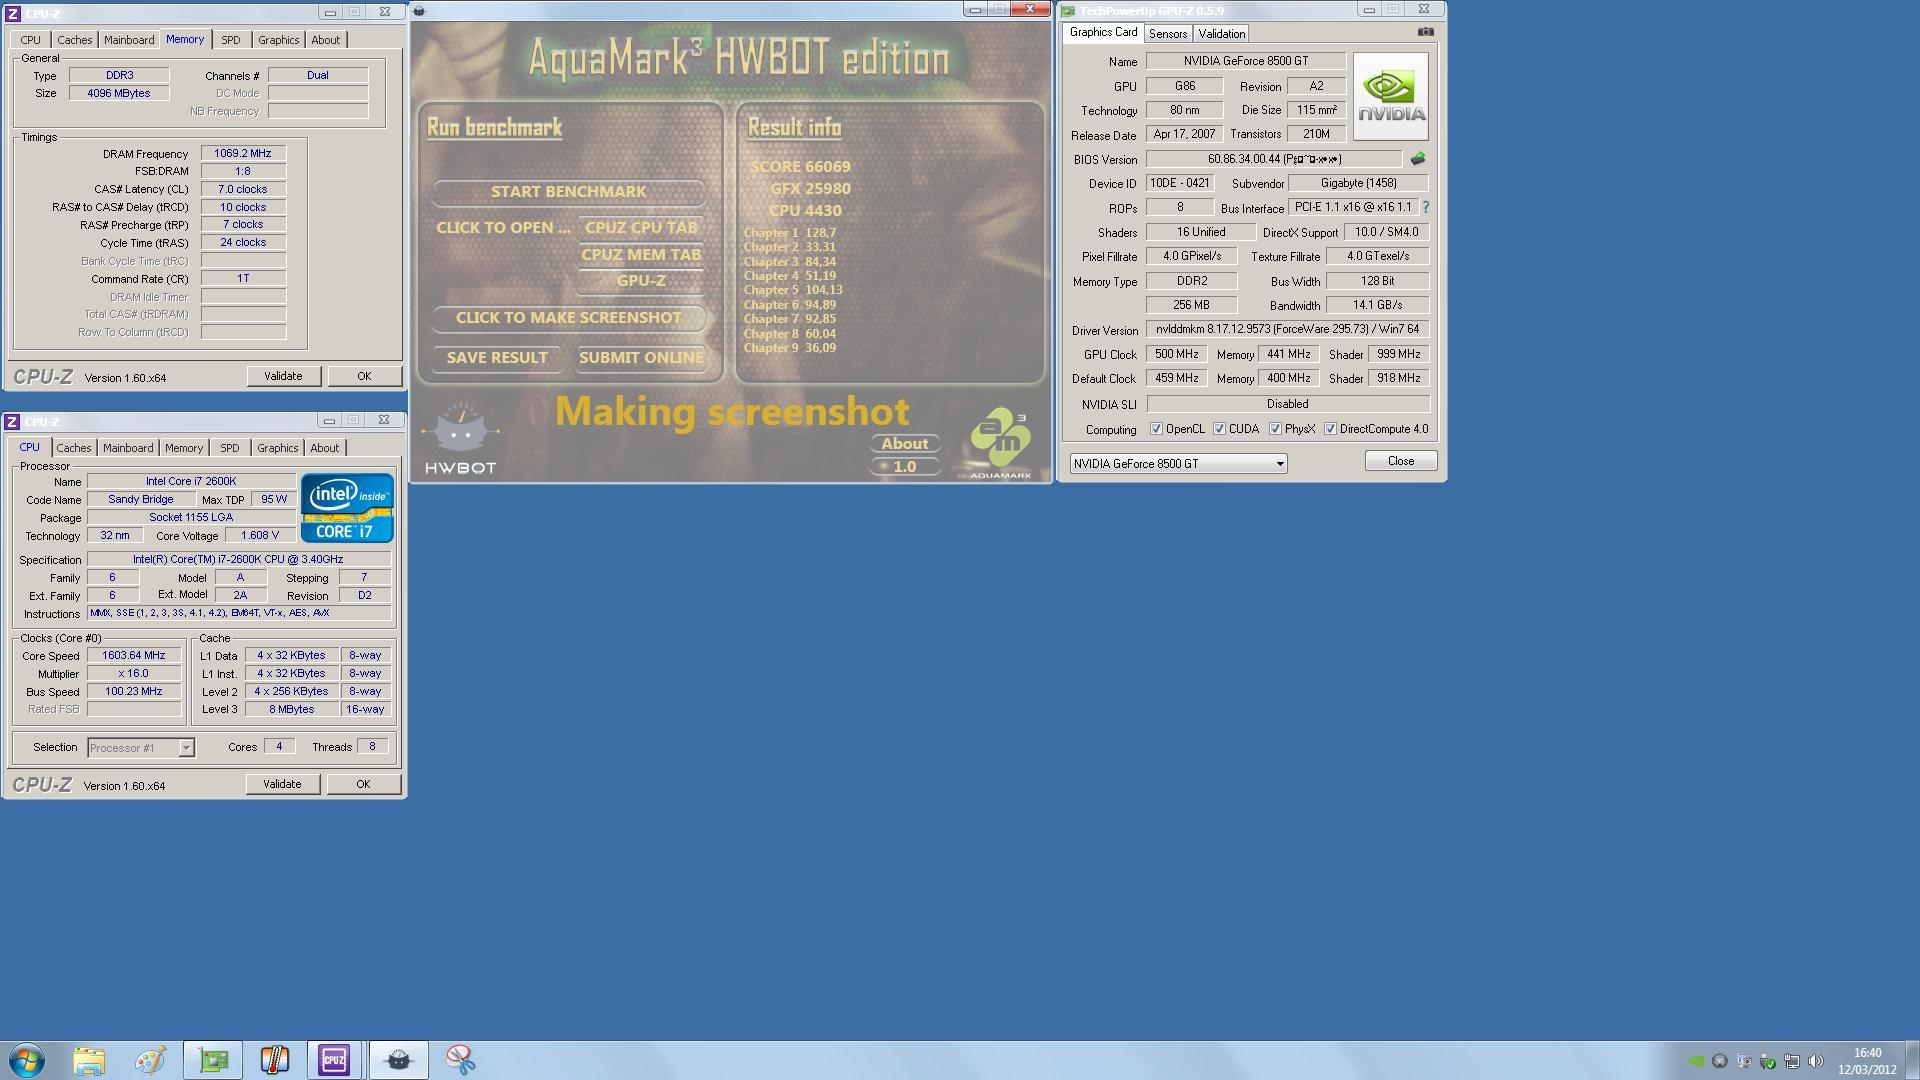Open Graphics tab in lower CPU-Z window

pyautogui.click(x=277, y=448)
